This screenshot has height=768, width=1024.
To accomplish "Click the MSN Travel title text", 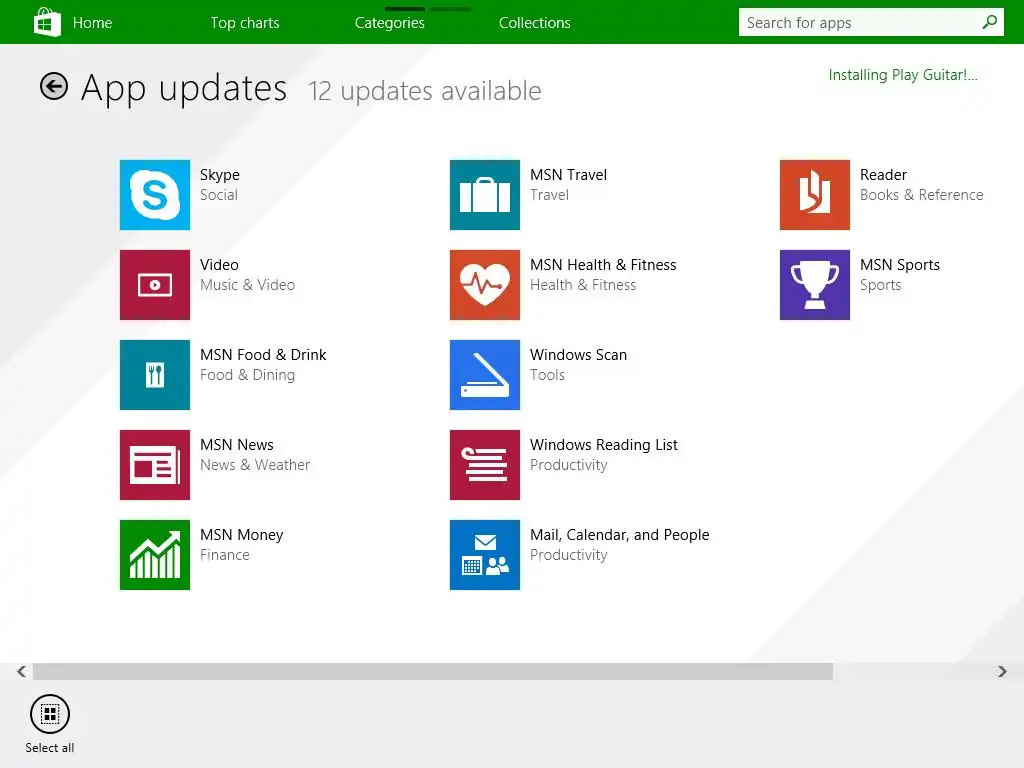I will click(568, 175).
